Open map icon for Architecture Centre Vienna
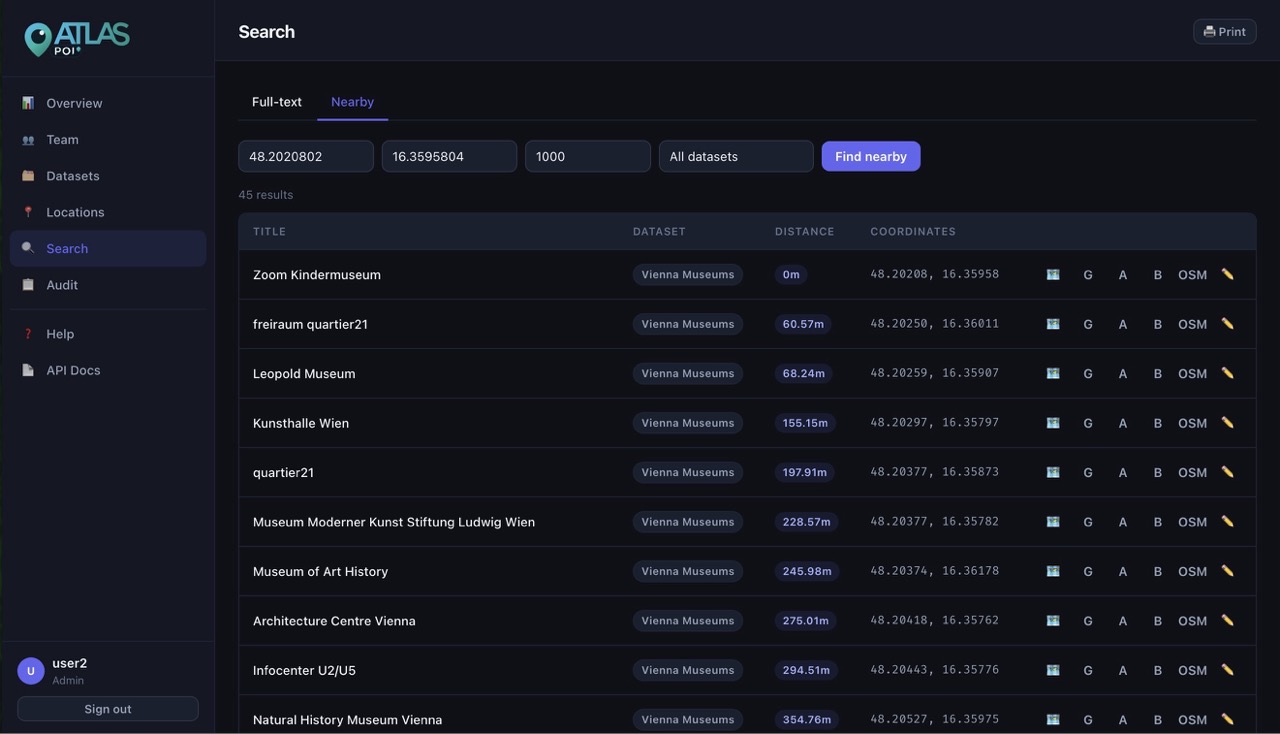The height and width of the screenshot is (734, 1280). (1052, 621)
